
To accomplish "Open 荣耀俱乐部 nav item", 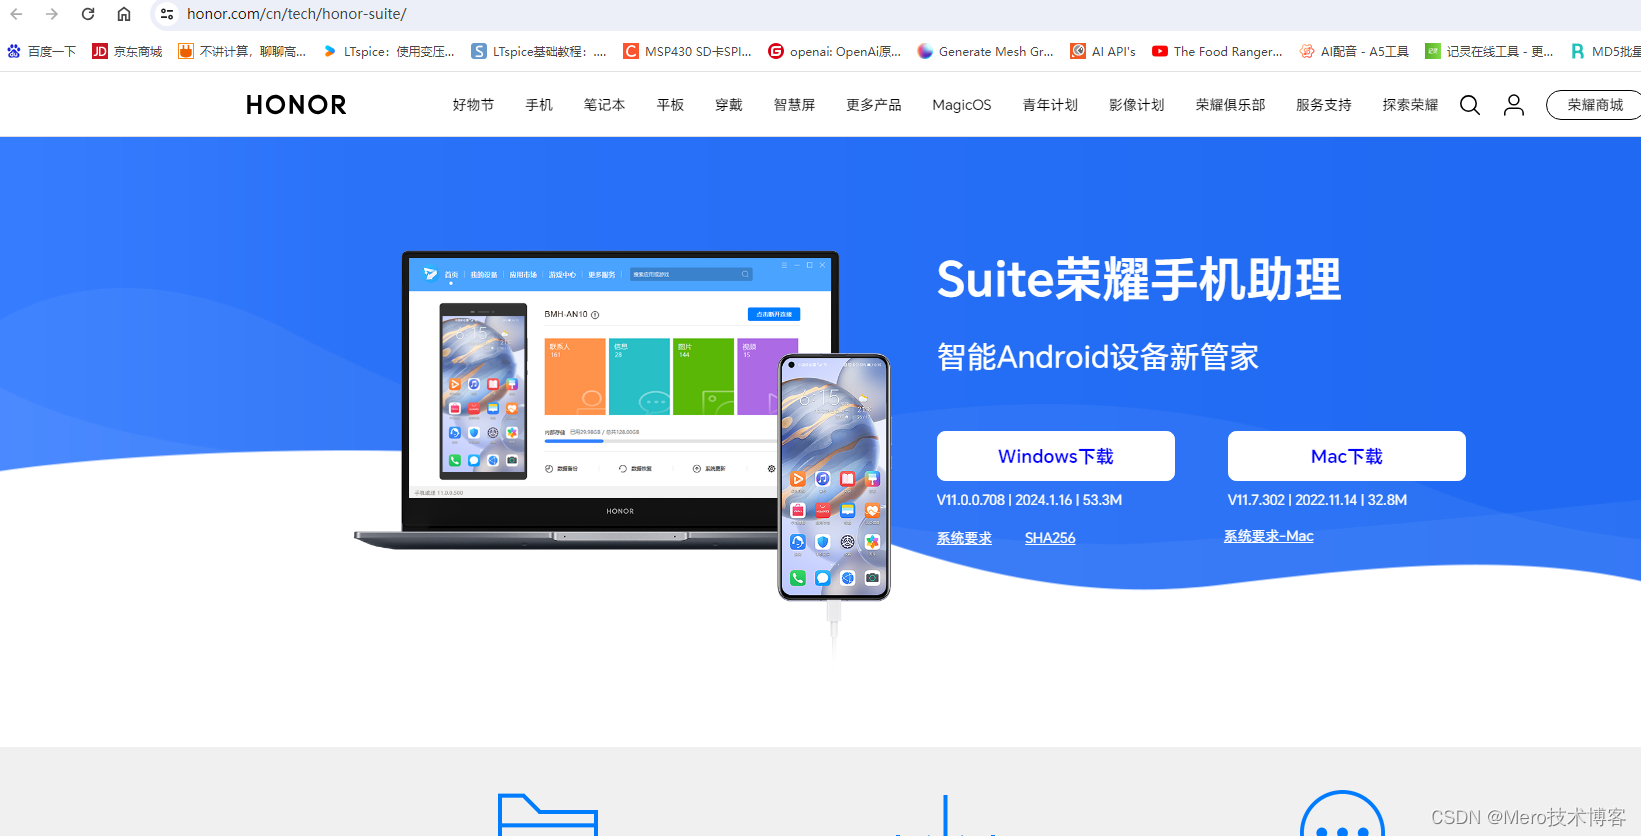I will point(1230,105).
